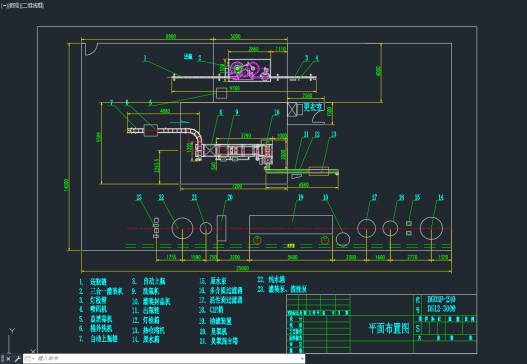Select the 平面布置图 title text
Screen dimensions: 527x364
tap(389, 328)
